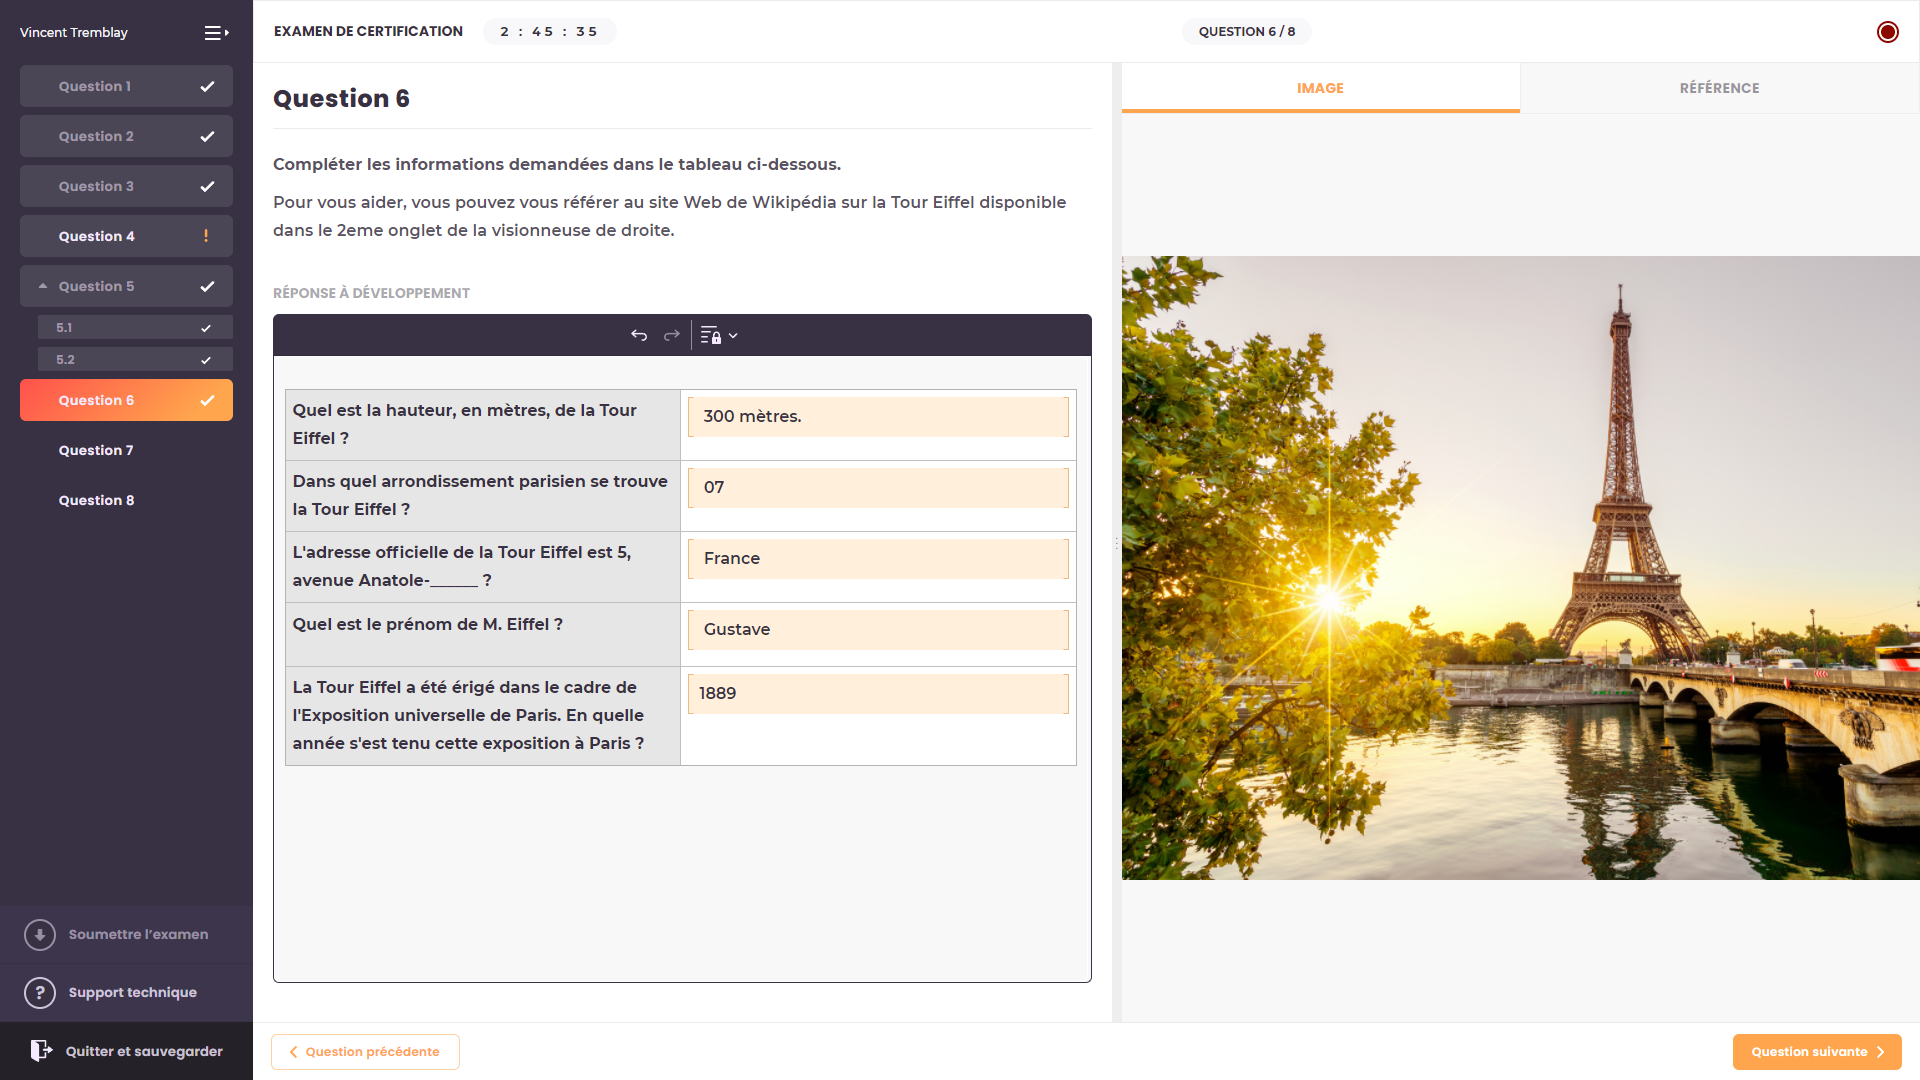Collapse the Question 5 sub-question list
1920x1080 pixels.
coord(43,284)
